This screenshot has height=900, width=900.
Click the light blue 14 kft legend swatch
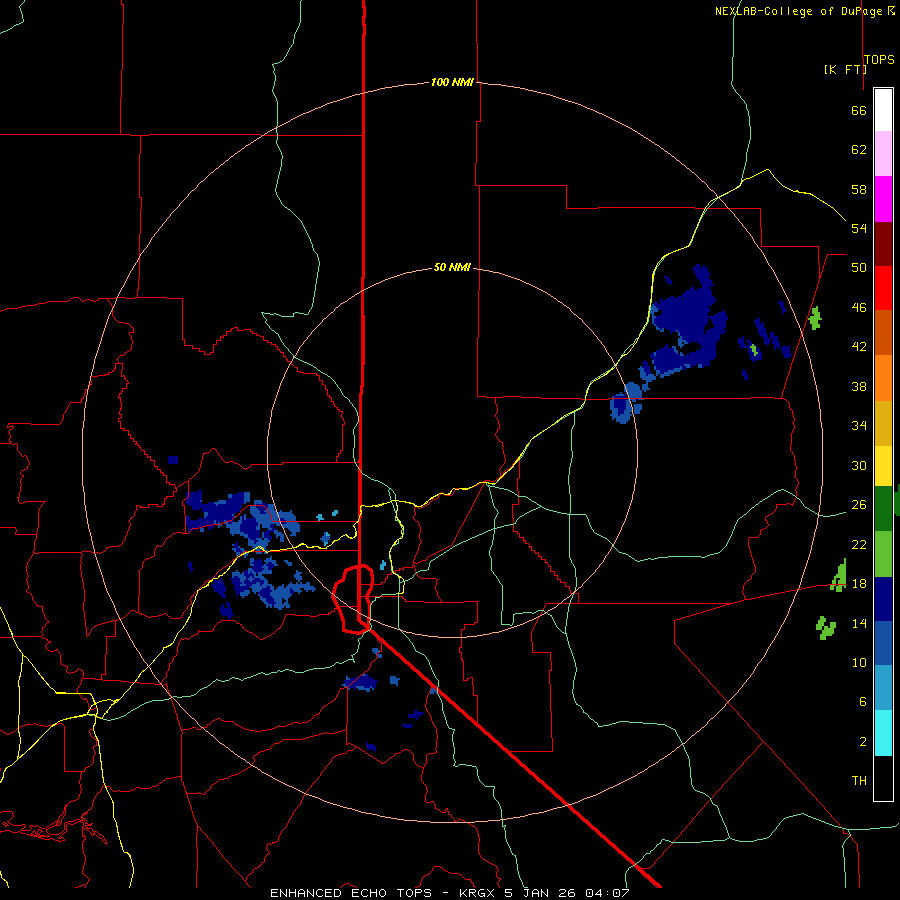tap(883, 688)
